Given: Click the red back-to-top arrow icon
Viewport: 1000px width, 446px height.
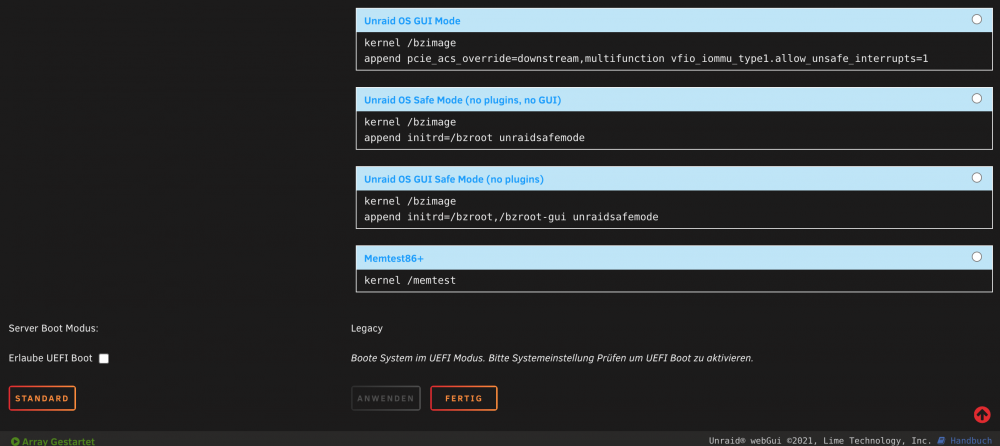Looking at the screenshot, I should pos(982,415).
